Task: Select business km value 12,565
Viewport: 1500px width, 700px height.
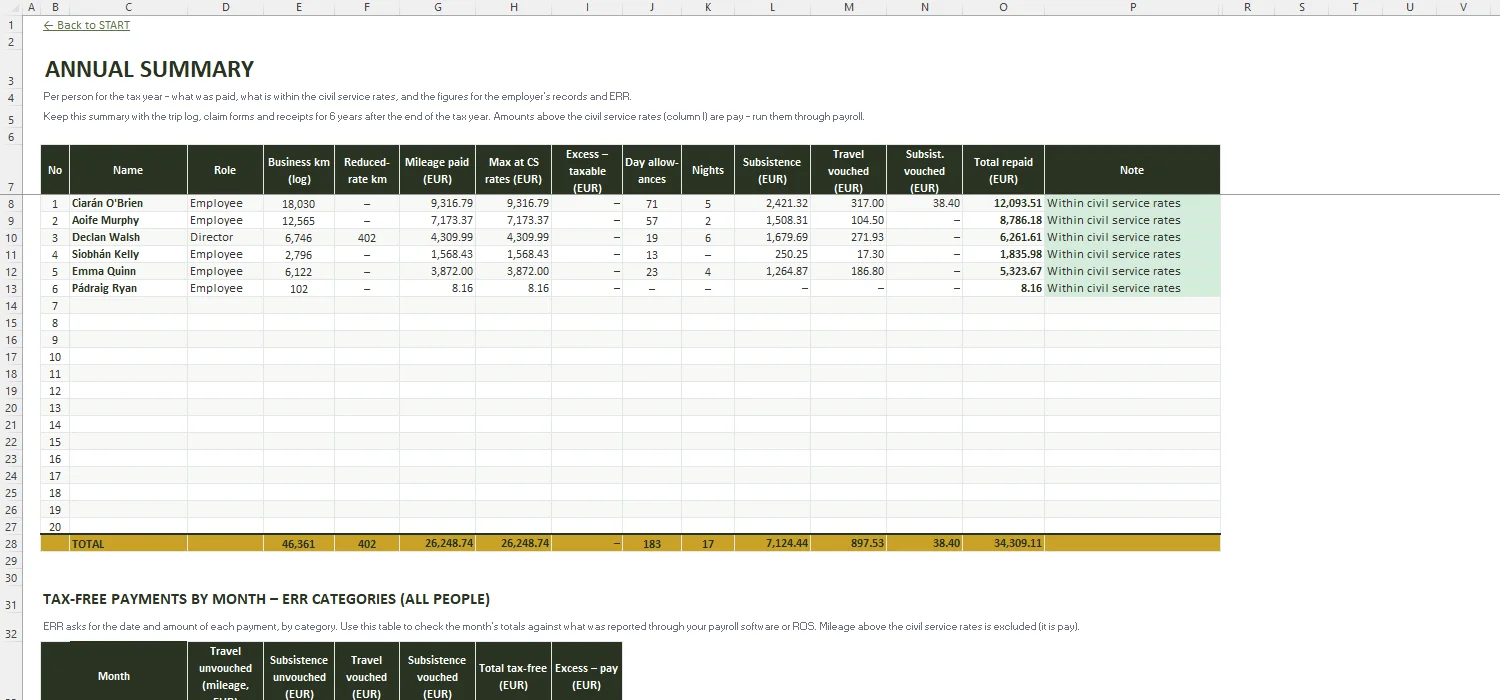Action: coord(299,220)
